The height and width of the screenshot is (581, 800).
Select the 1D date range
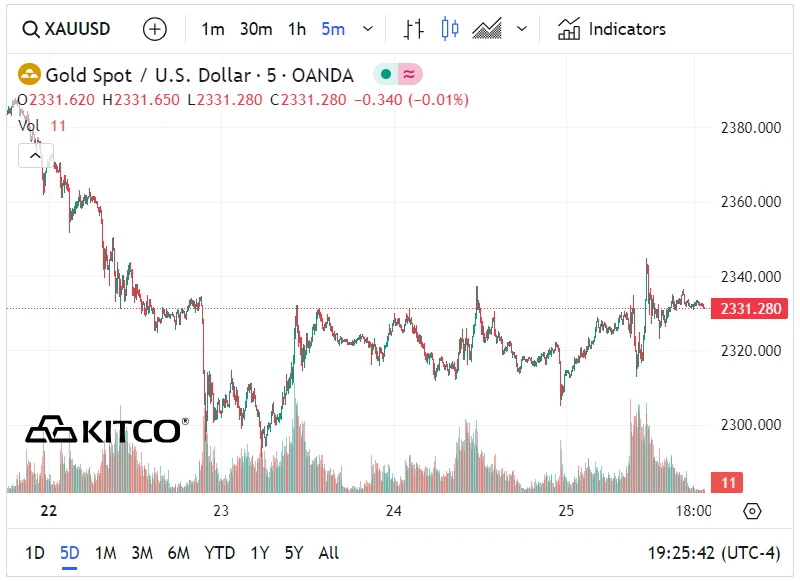pos(35,553)
